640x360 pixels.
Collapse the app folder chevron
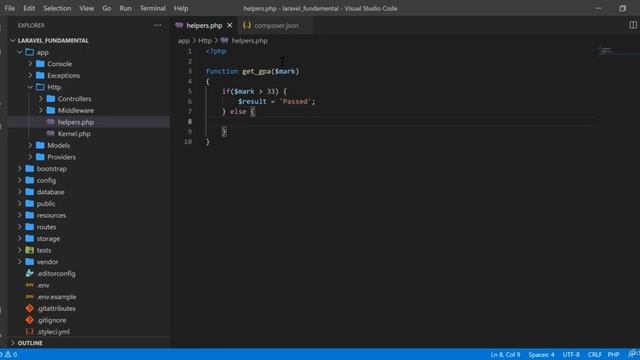click(x=20, y=52)
